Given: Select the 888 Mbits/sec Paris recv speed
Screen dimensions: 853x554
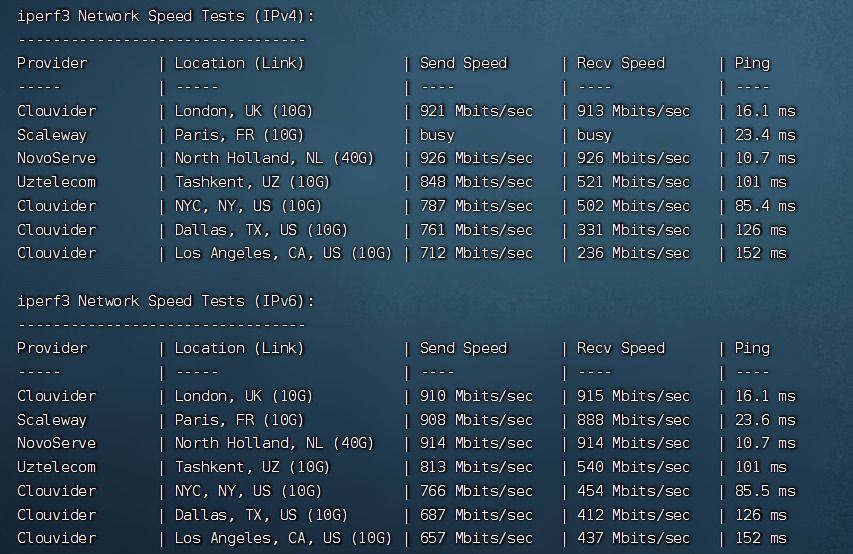Looking at the screenshot, I should [633, 420].
